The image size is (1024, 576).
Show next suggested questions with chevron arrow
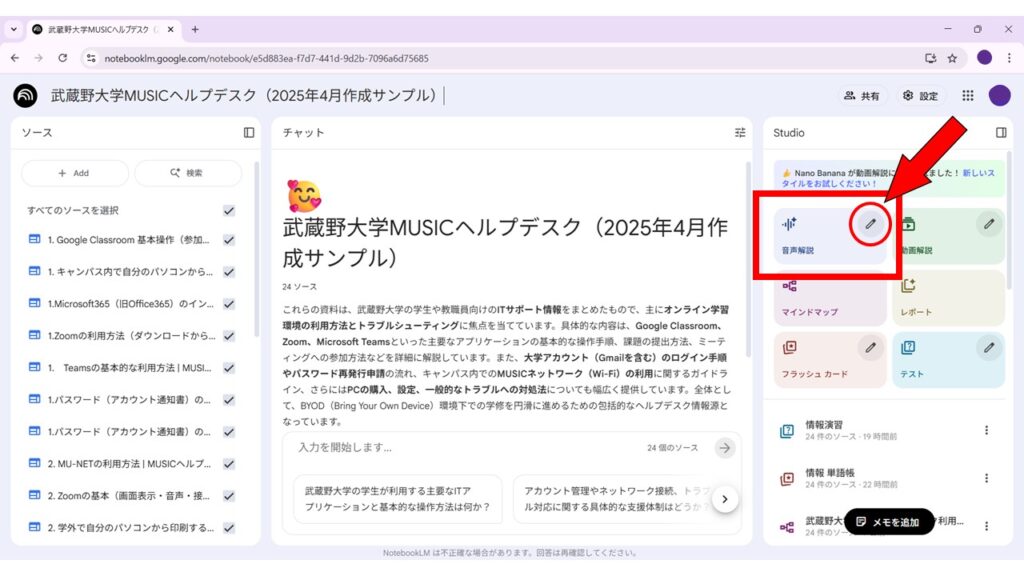(x=725, y=498)
